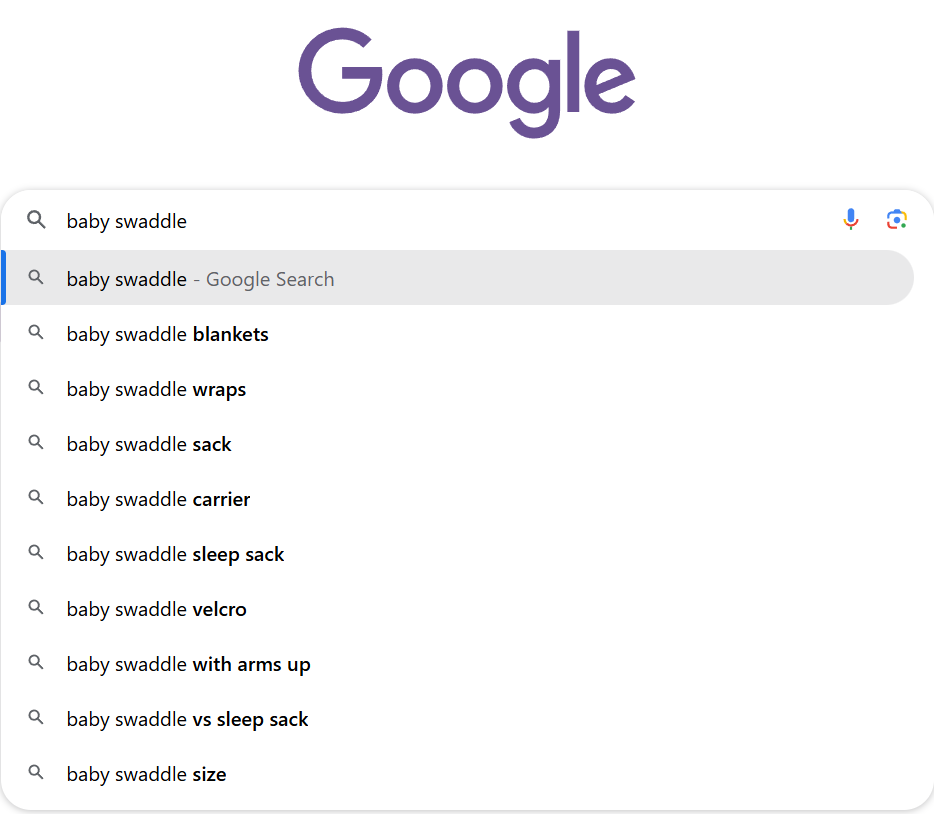The image size is (934, 814).
Task: Open Google Lens camera search
Action: pyautogui.click(x=897, y=218)
